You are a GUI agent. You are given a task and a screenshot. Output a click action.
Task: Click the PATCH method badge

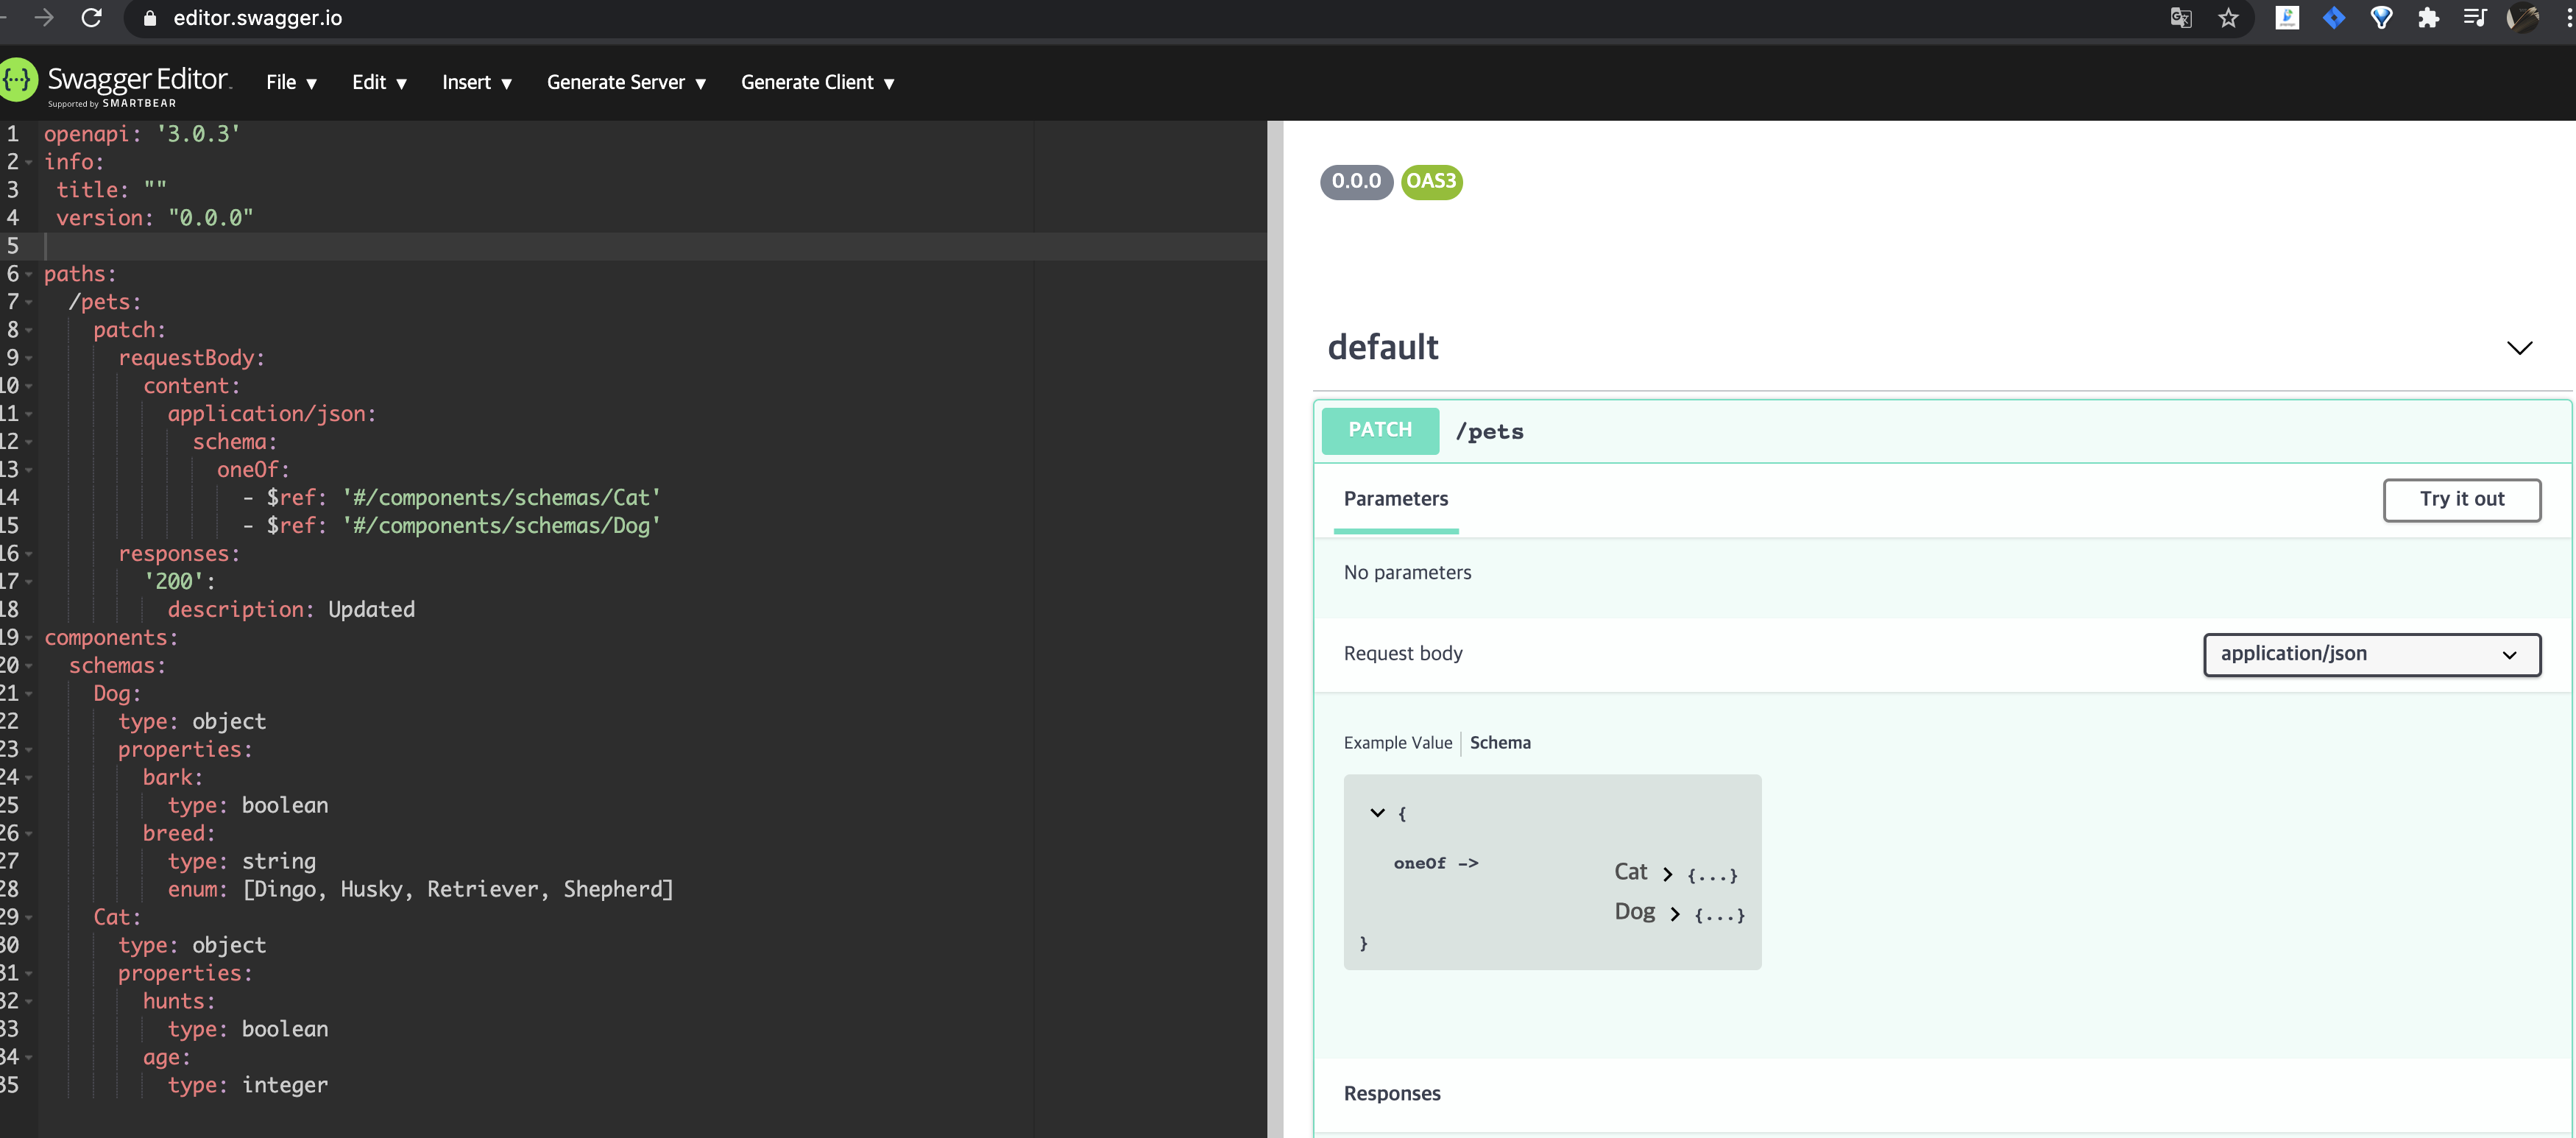pos(1380,430)
